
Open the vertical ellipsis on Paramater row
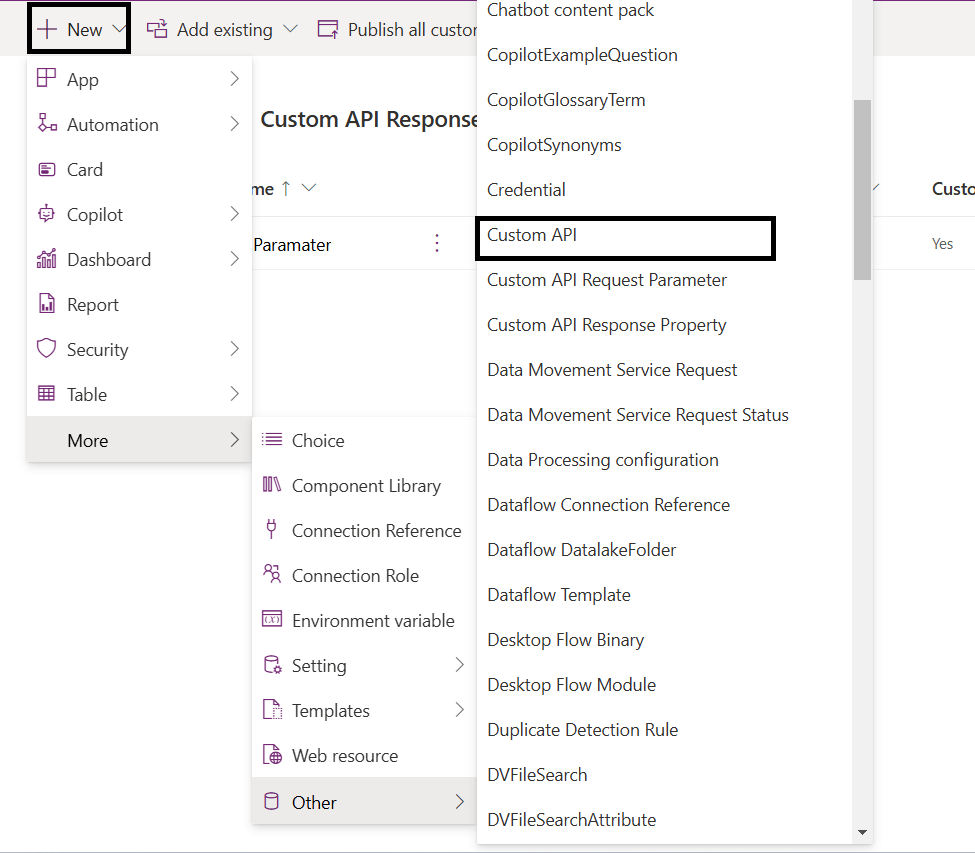pyautogui.click(x=437, y=243)
